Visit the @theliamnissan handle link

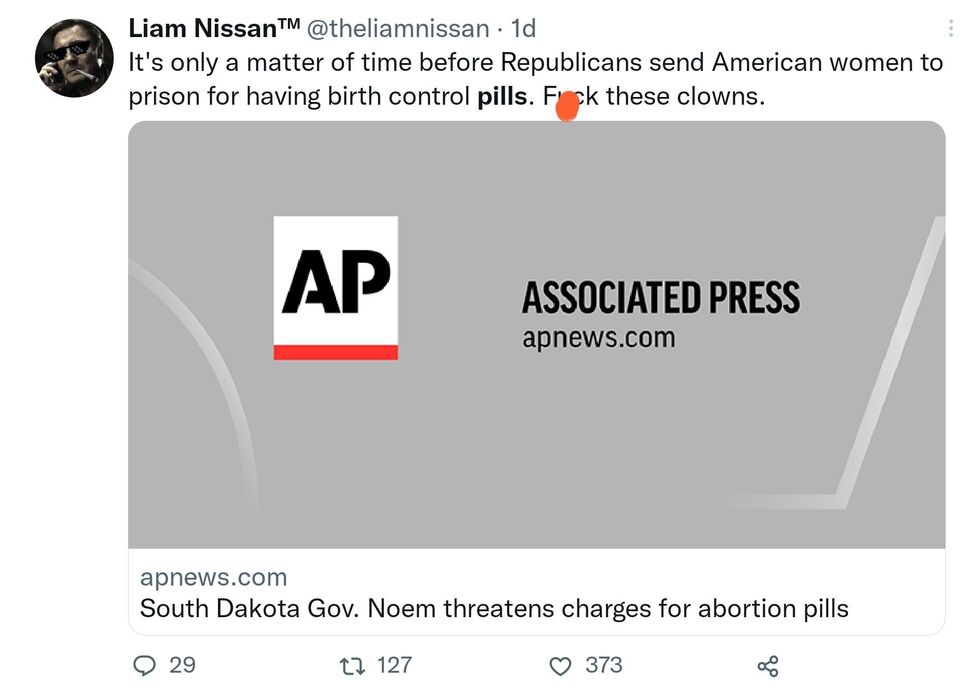pos(396,30)
